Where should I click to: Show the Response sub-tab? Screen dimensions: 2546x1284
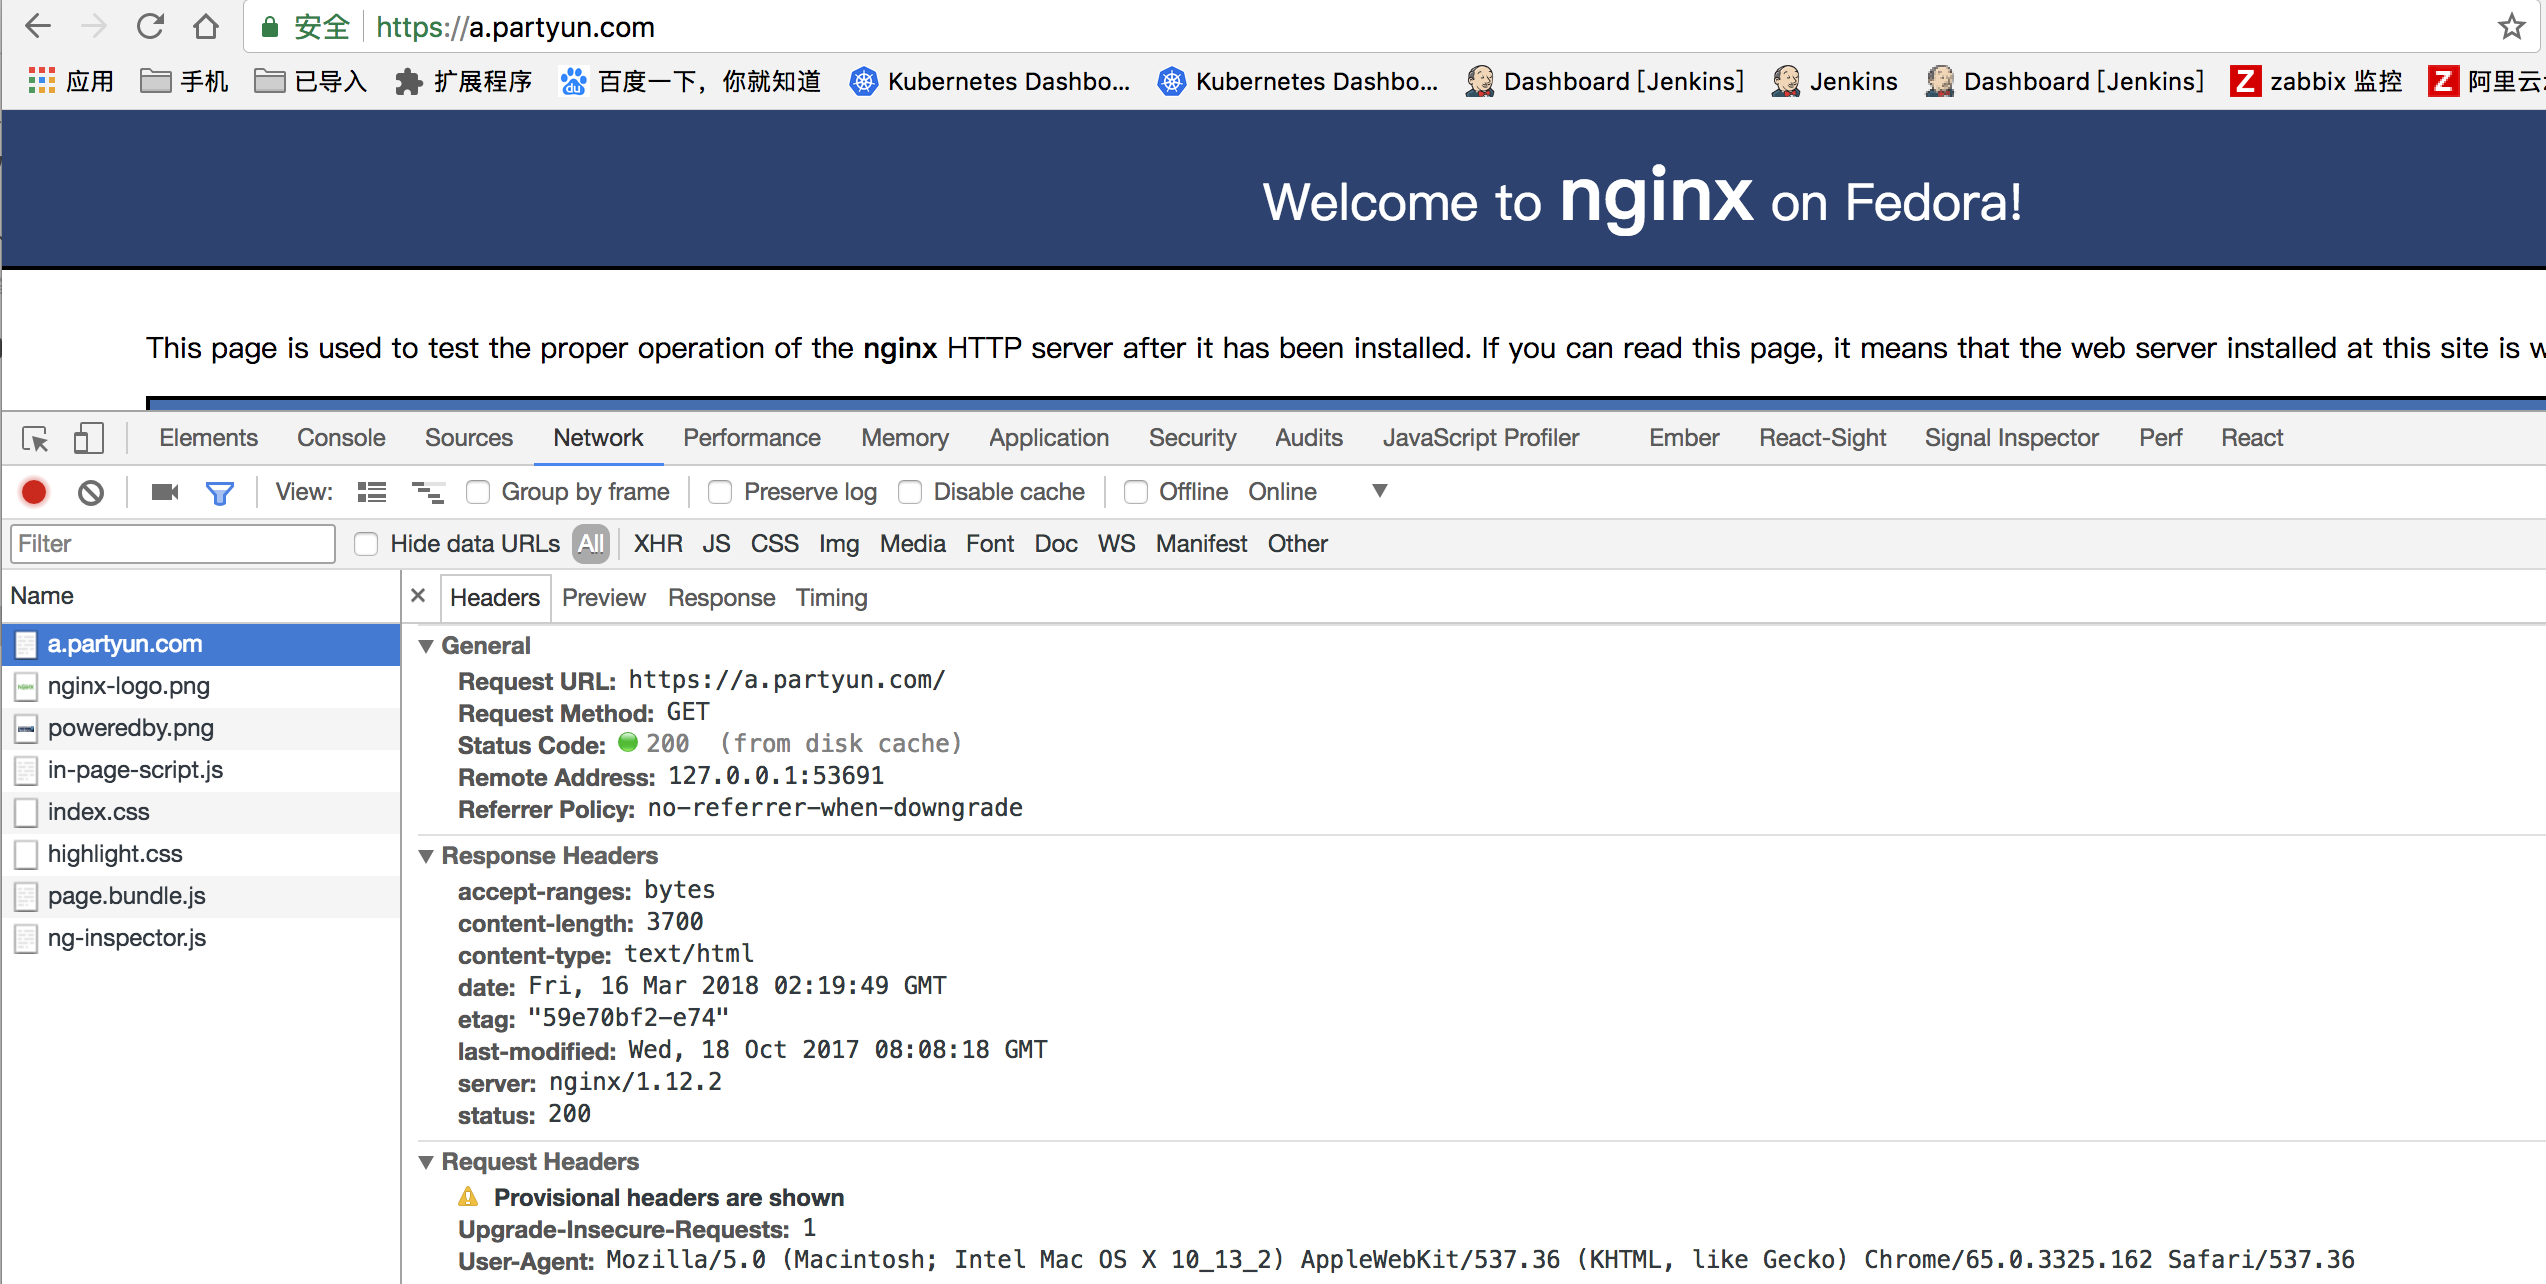coord(722,598)
